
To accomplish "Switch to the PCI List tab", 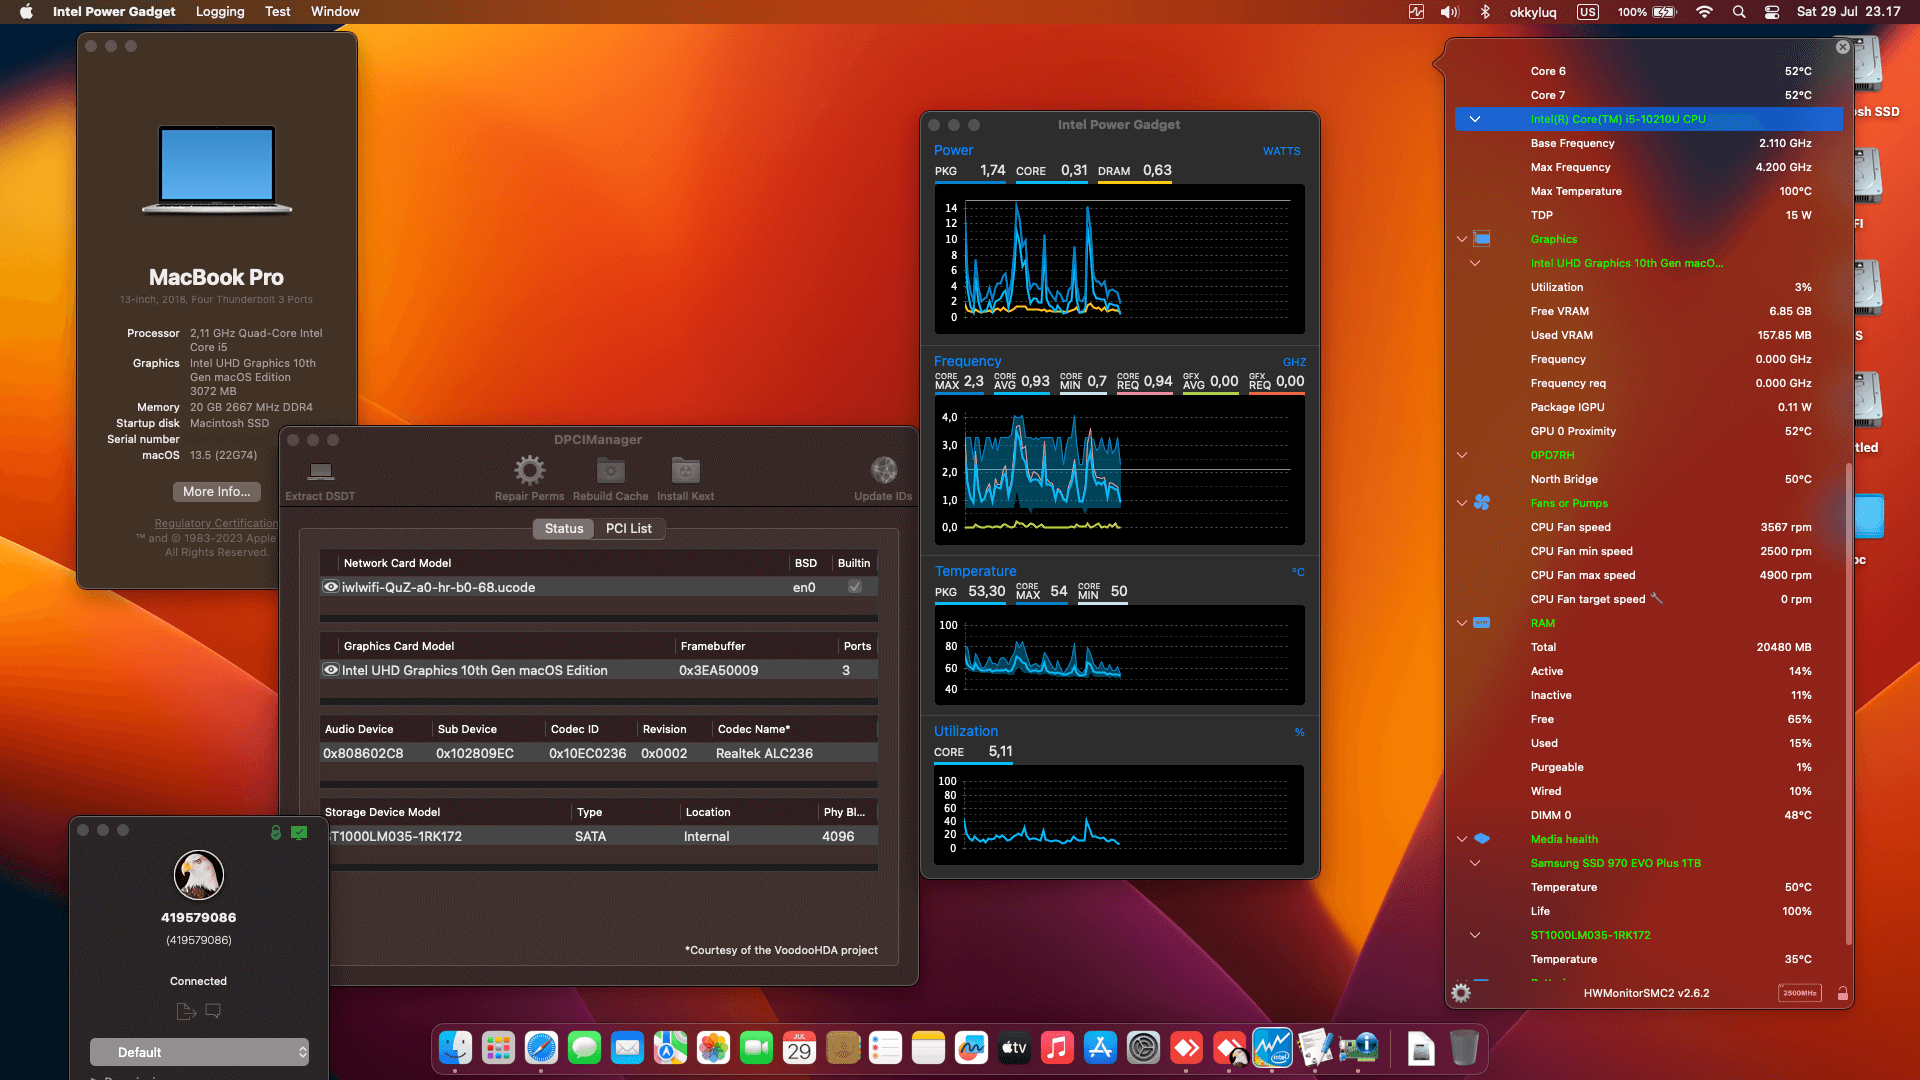I will [628, 528].
